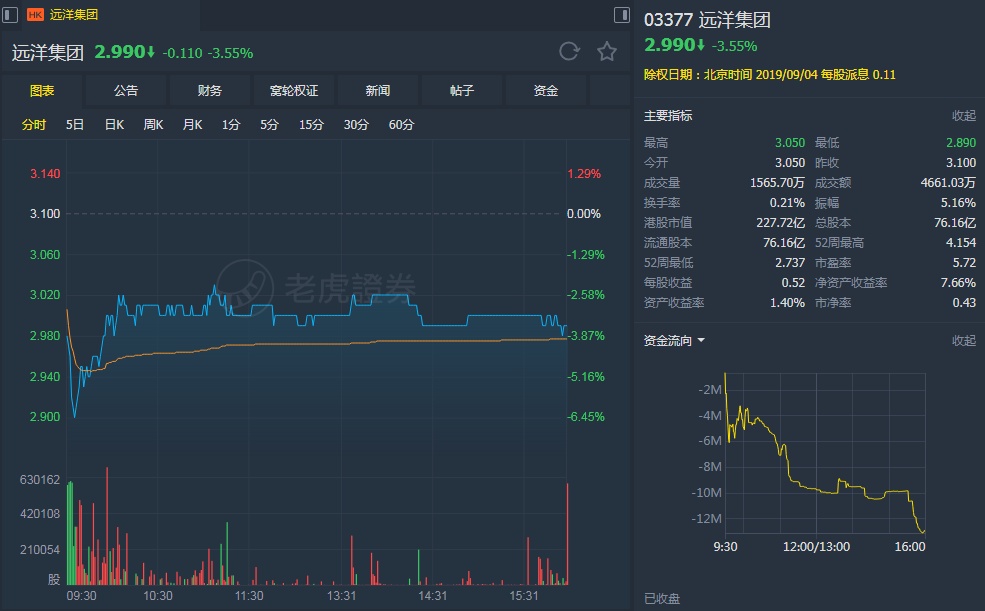Click the 换手率 value 0.21%
985x611 pixels.
click(x=787, y=203)
